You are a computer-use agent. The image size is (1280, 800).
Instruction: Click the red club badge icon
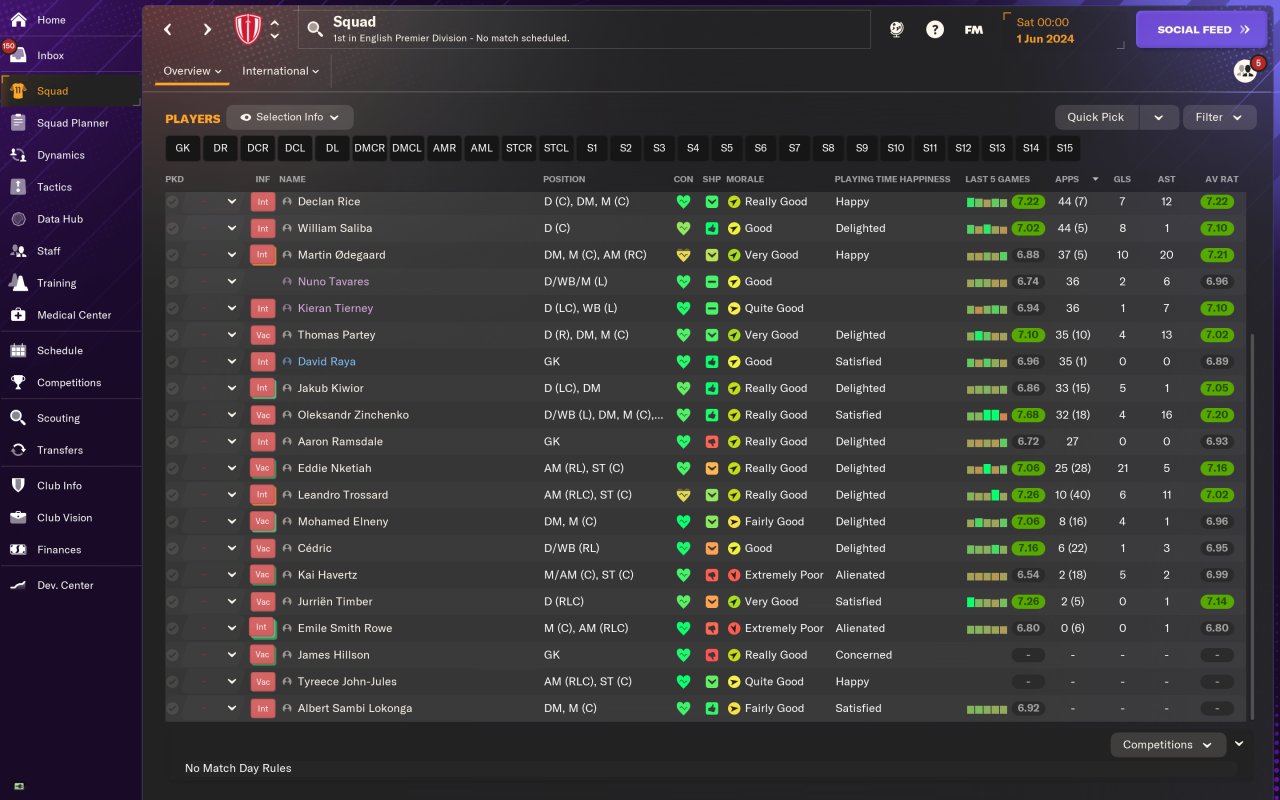[247, 29]
